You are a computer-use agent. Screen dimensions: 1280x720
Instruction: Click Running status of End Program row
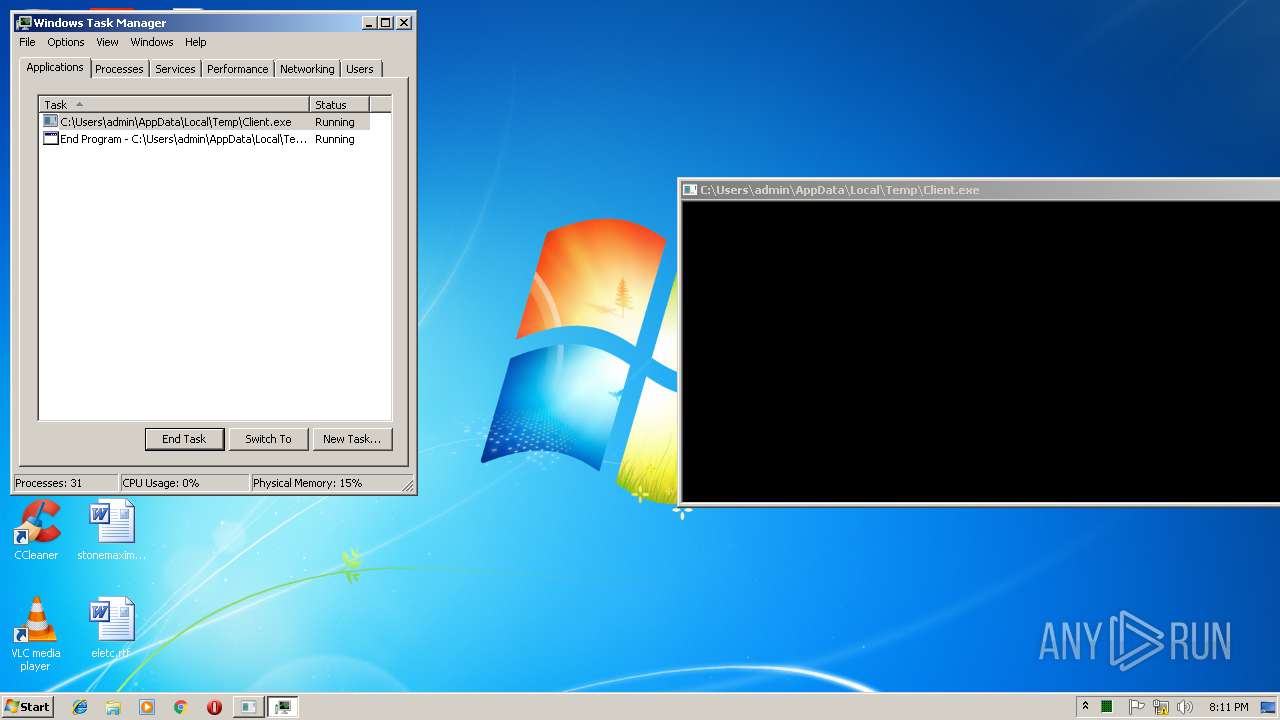[x=335, y=139]
